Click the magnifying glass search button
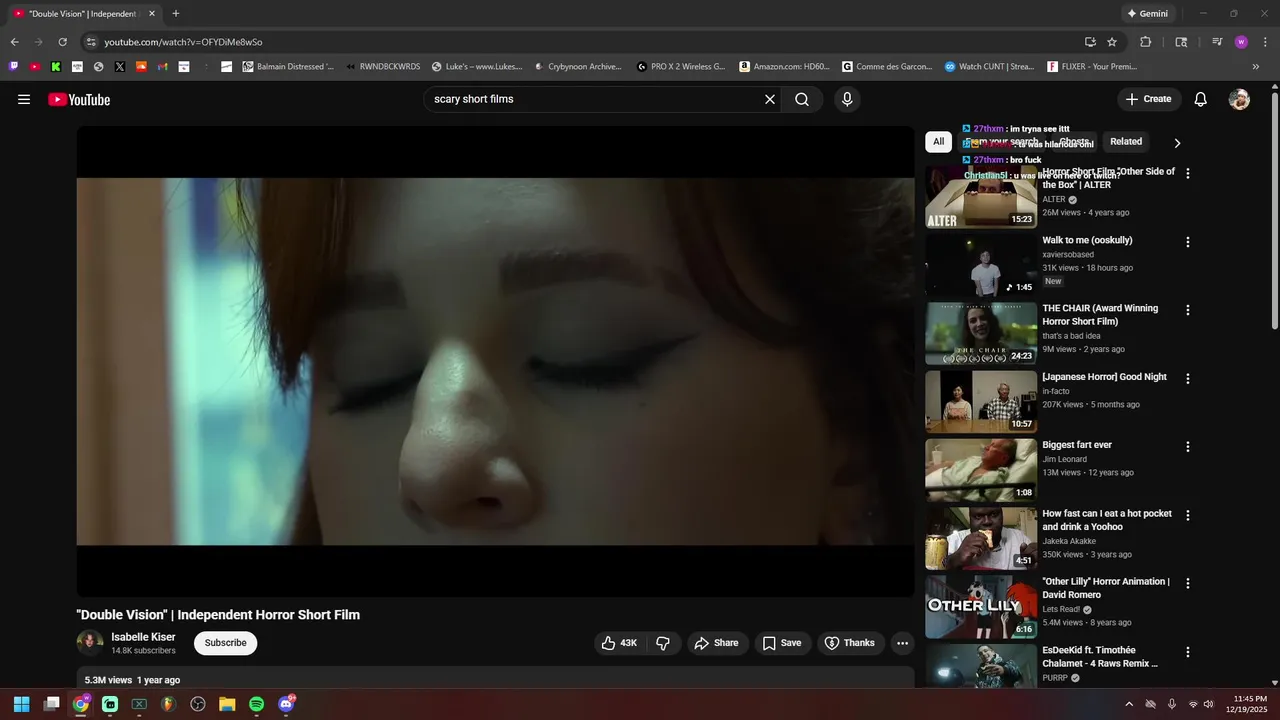Screen dimensions: 1280x720 pos(802,99)
